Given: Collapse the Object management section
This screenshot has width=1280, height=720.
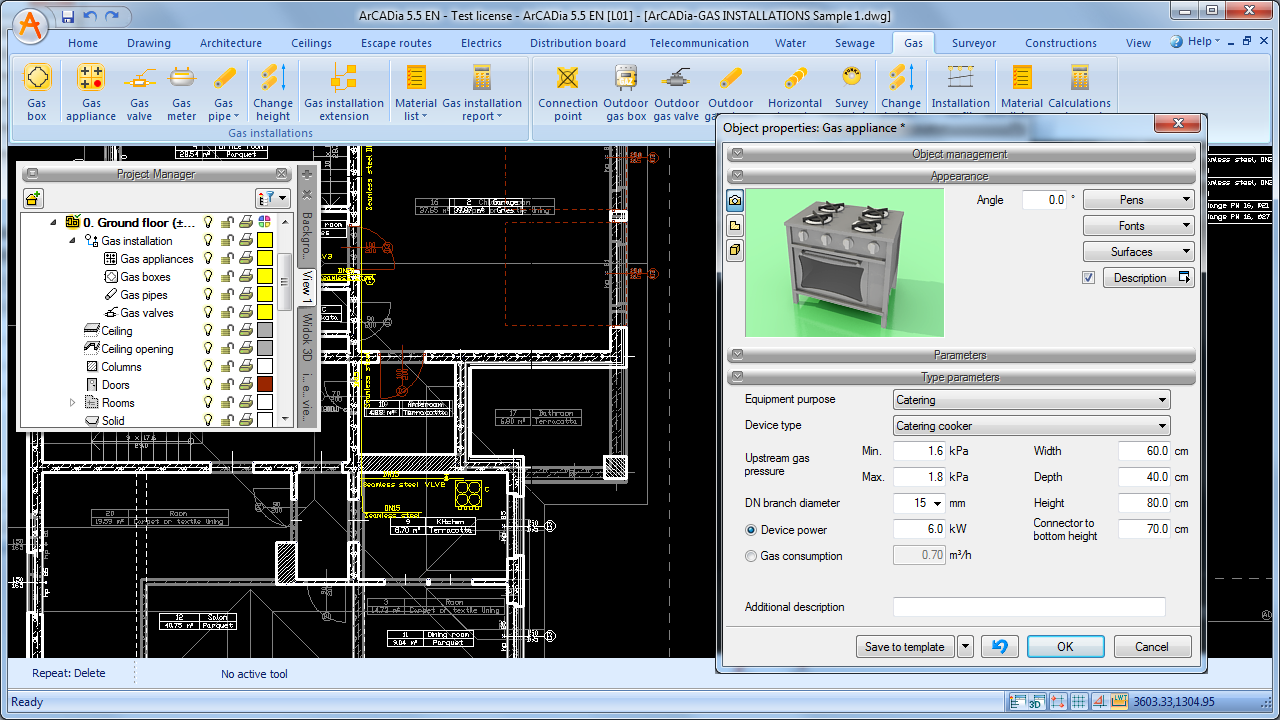Looking at the screenshot, I should pyautogui.click(x=737, y=154).
